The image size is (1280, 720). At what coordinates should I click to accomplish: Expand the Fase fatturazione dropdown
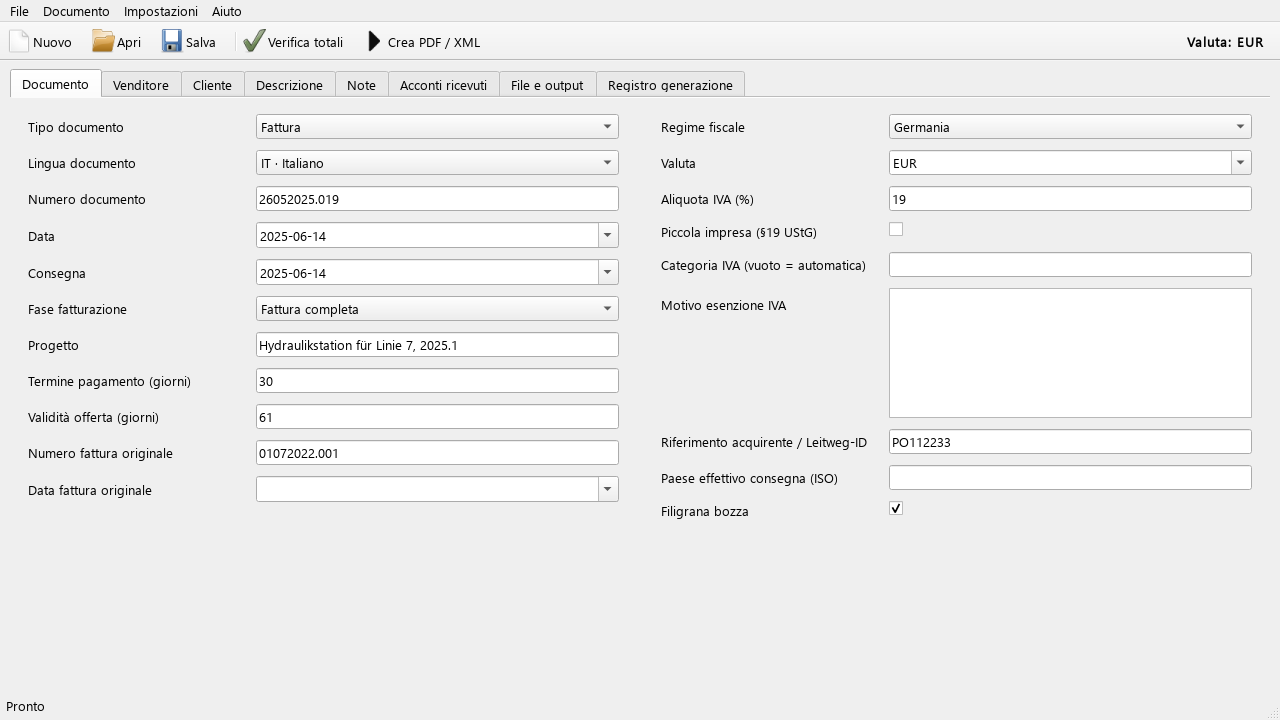[x=437, y=309]
